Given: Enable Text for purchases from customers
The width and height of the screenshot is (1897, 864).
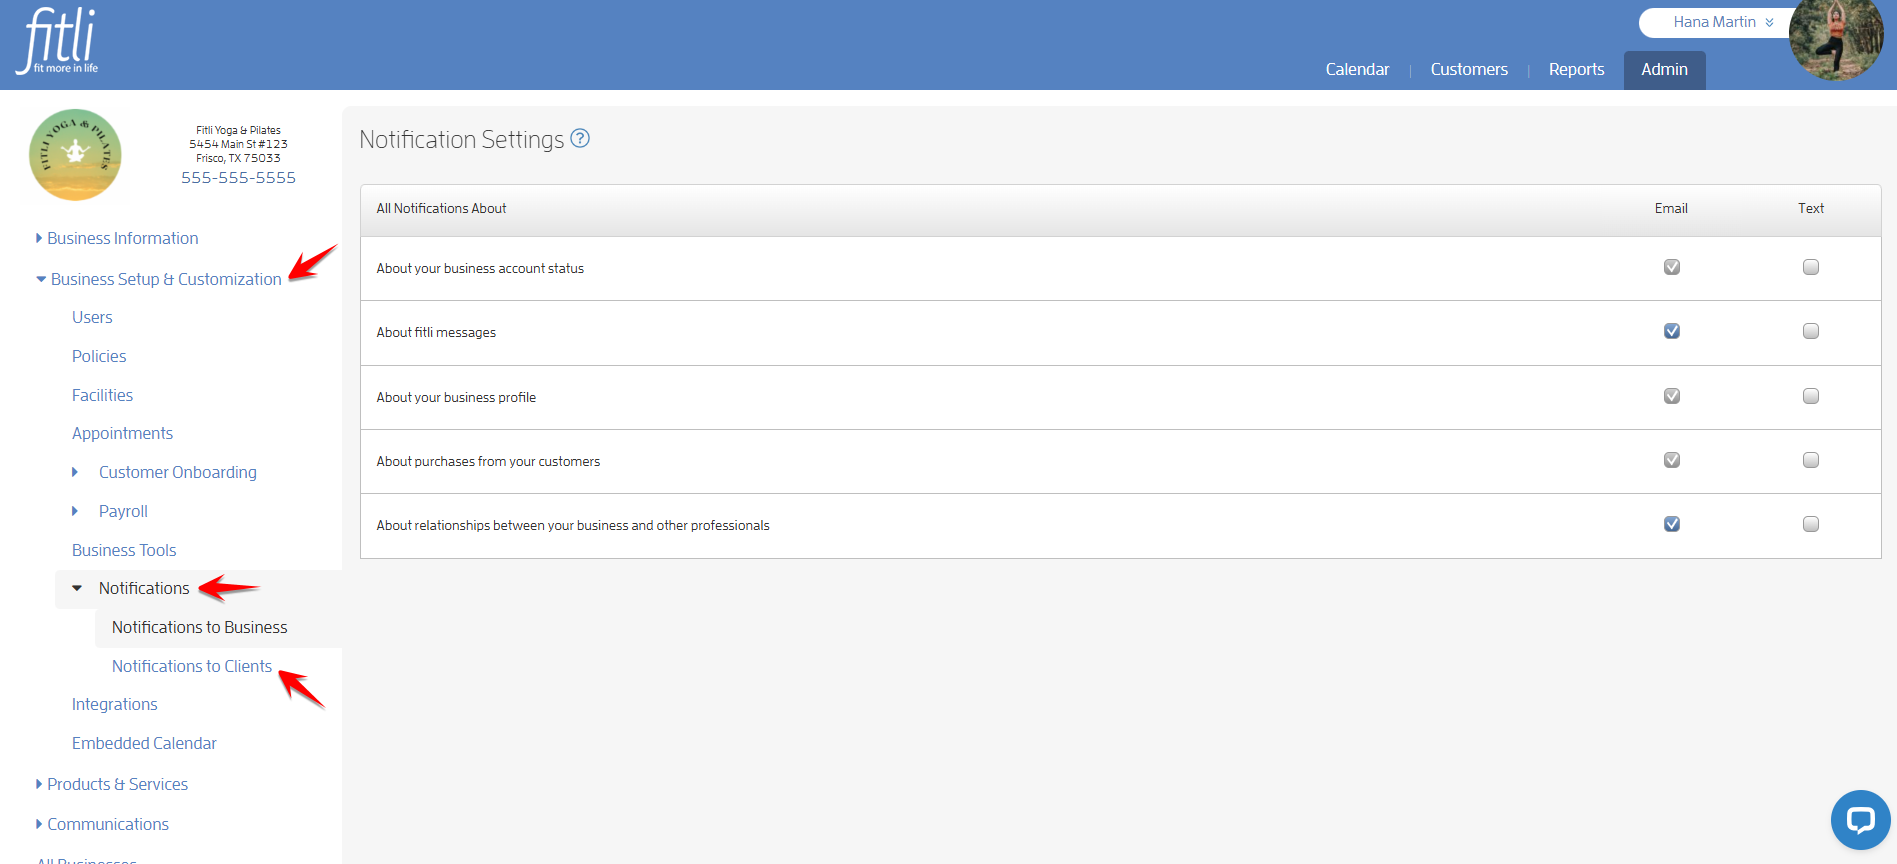Looking at the screenshot, I should (x=1810, y=460).
